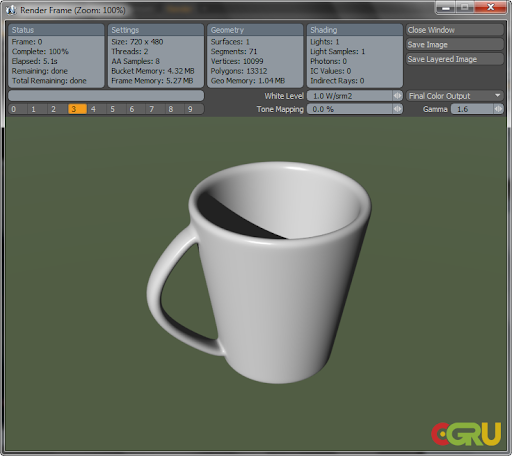
Task: Click the Gamma value field
Action: pyautogui.click(x=472, y=109)
